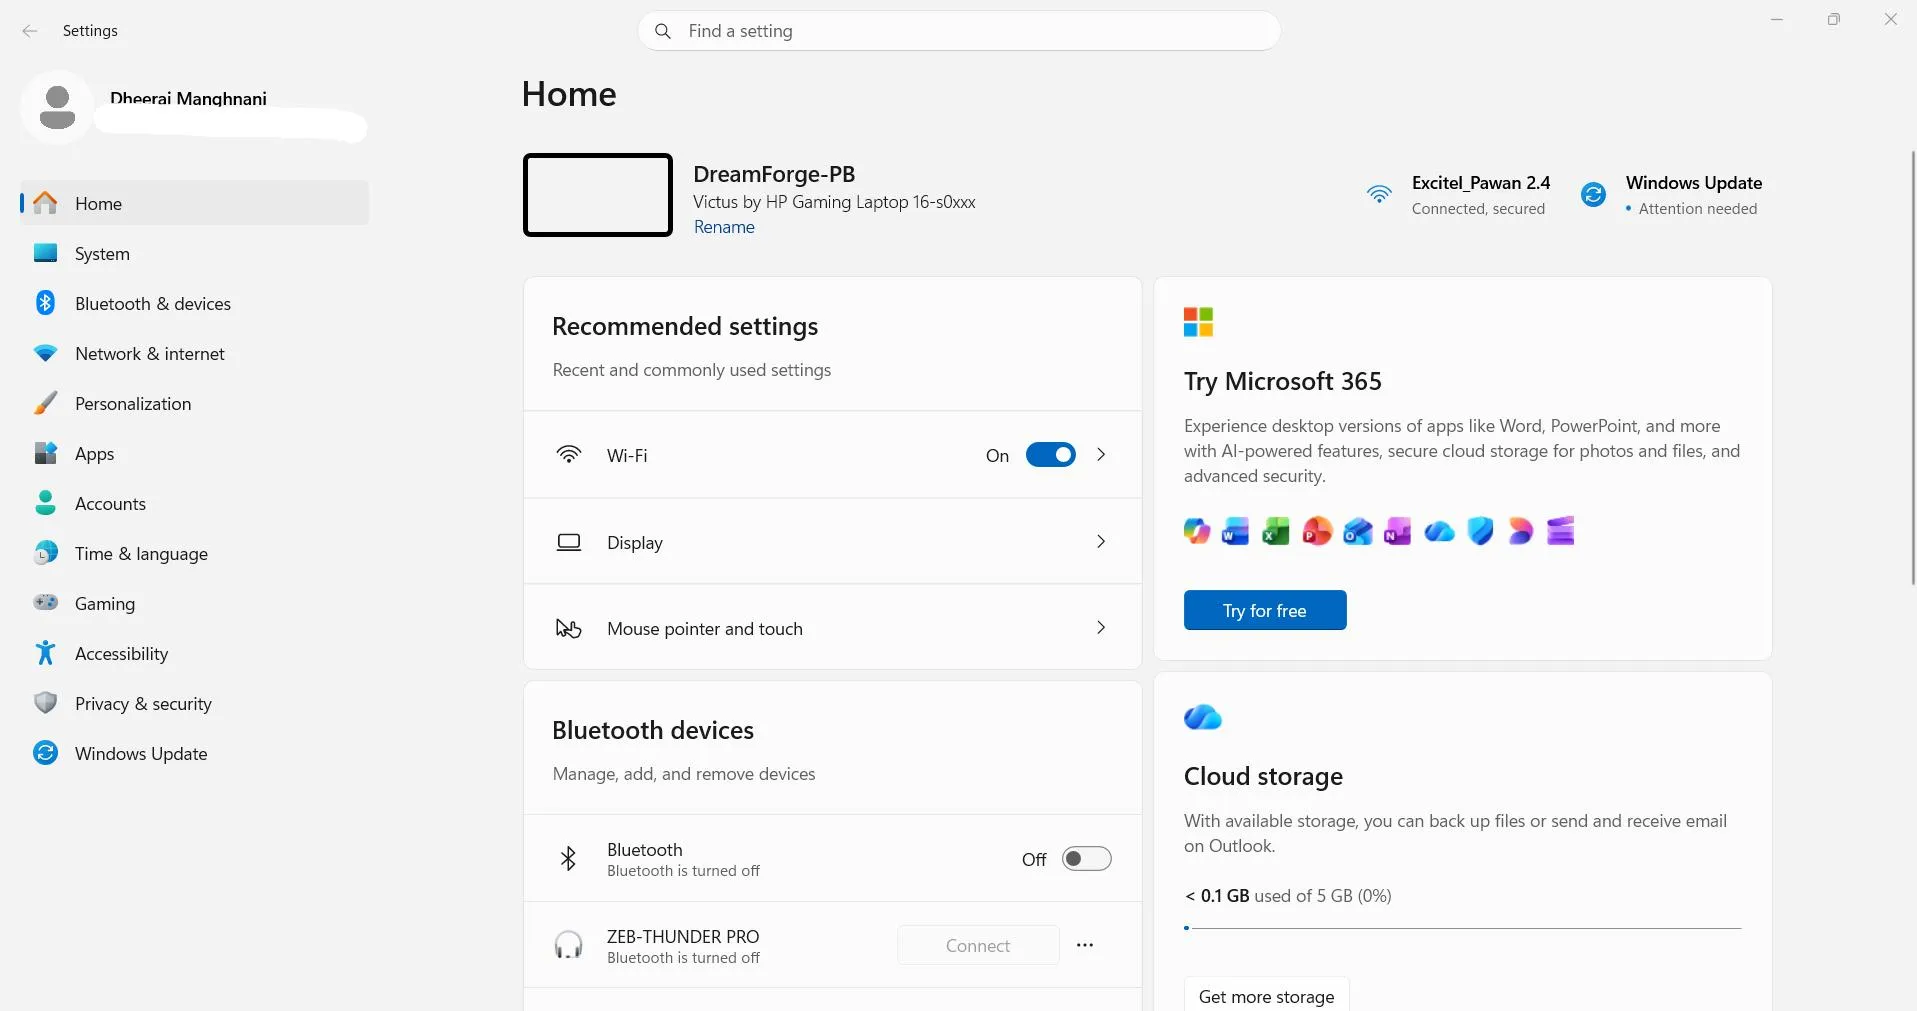Click Get more storage button
This screenshot has width=1917, height=1011.
pyautogui.click(x=1267, y=996)
